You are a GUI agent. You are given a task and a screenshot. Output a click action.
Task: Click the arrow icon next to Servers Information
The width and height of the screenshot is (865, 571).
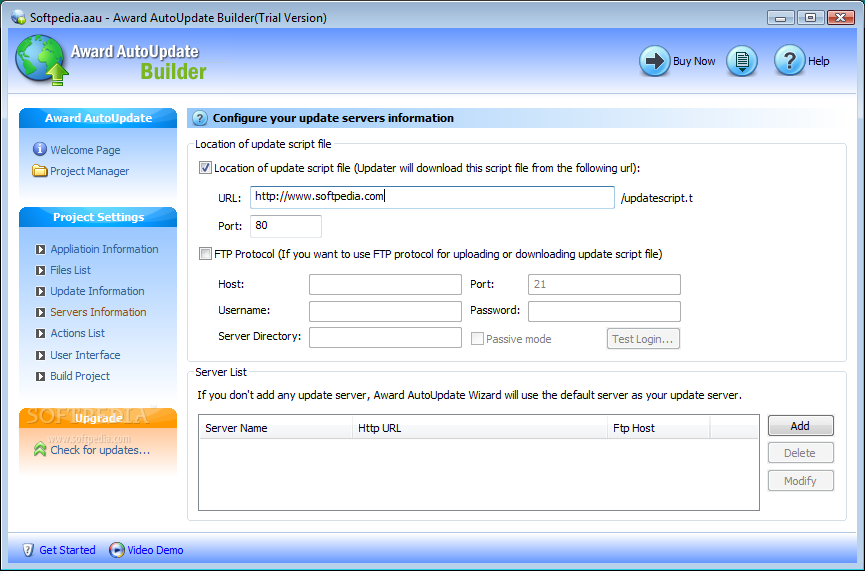pyautogui.click(x=40, y=312)
